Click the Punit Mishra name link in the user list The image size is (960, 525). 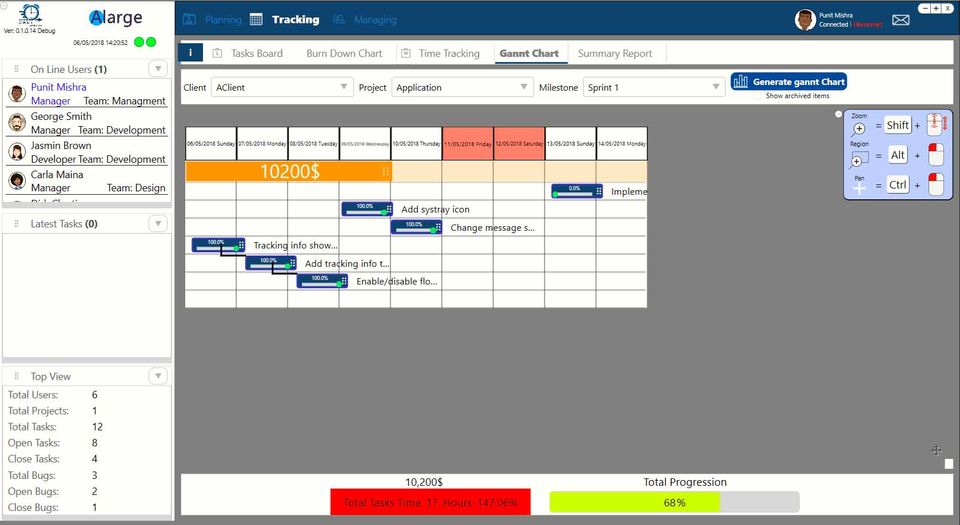click(x=59, y=87)
